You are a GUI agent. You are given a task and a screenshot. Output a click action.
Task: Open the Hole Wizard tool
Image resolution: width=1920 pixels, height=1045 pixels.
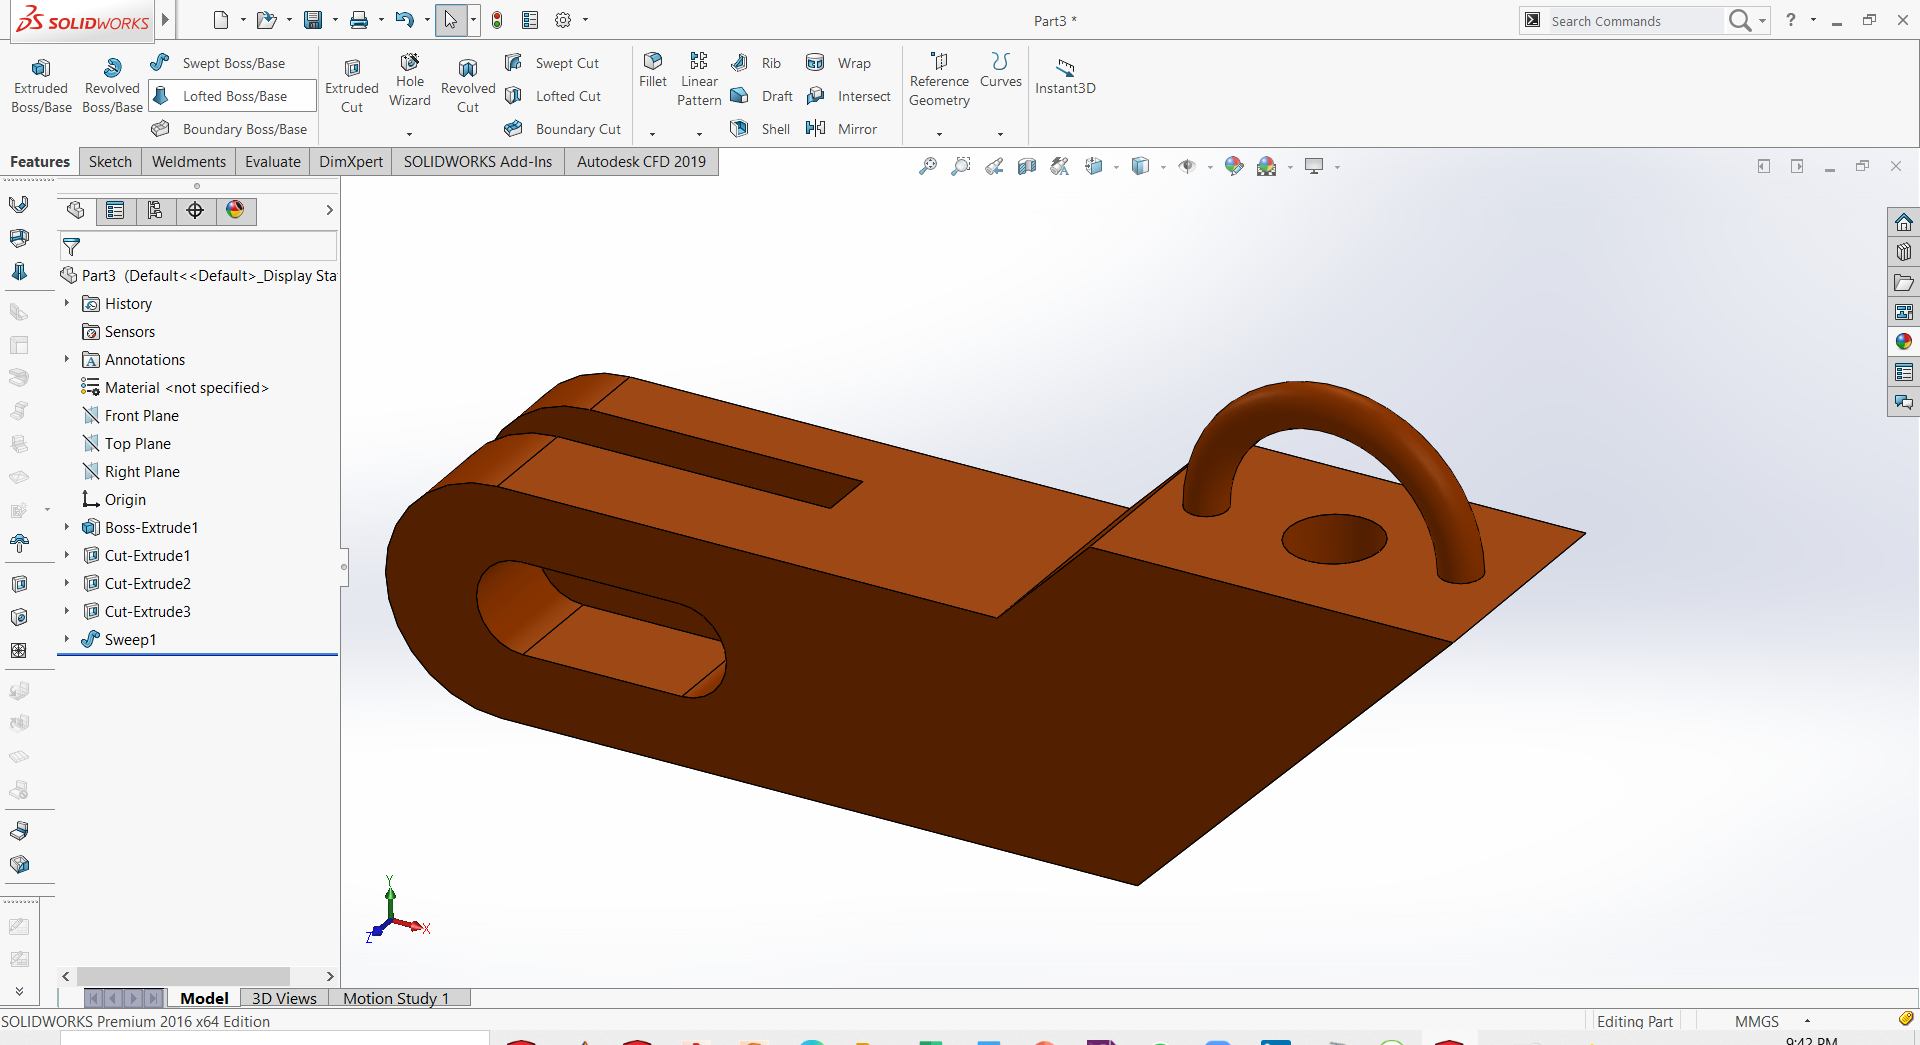click(x=409, y=85)
